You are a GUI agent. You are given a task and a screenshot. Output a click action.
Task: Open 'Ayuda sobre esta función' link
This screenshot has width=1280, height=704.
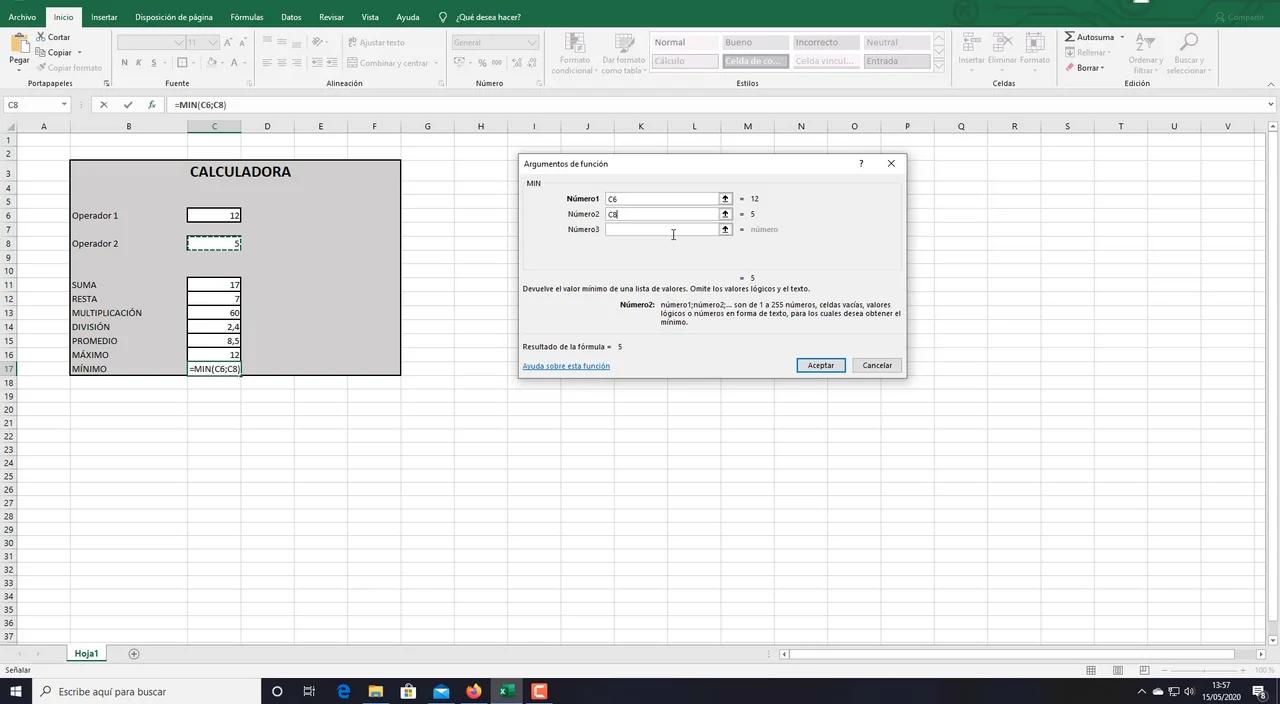(x=566, y=366)
